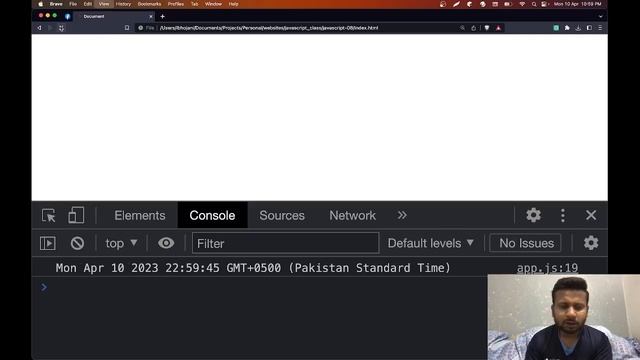Go forward in browser history

[50, 28]
